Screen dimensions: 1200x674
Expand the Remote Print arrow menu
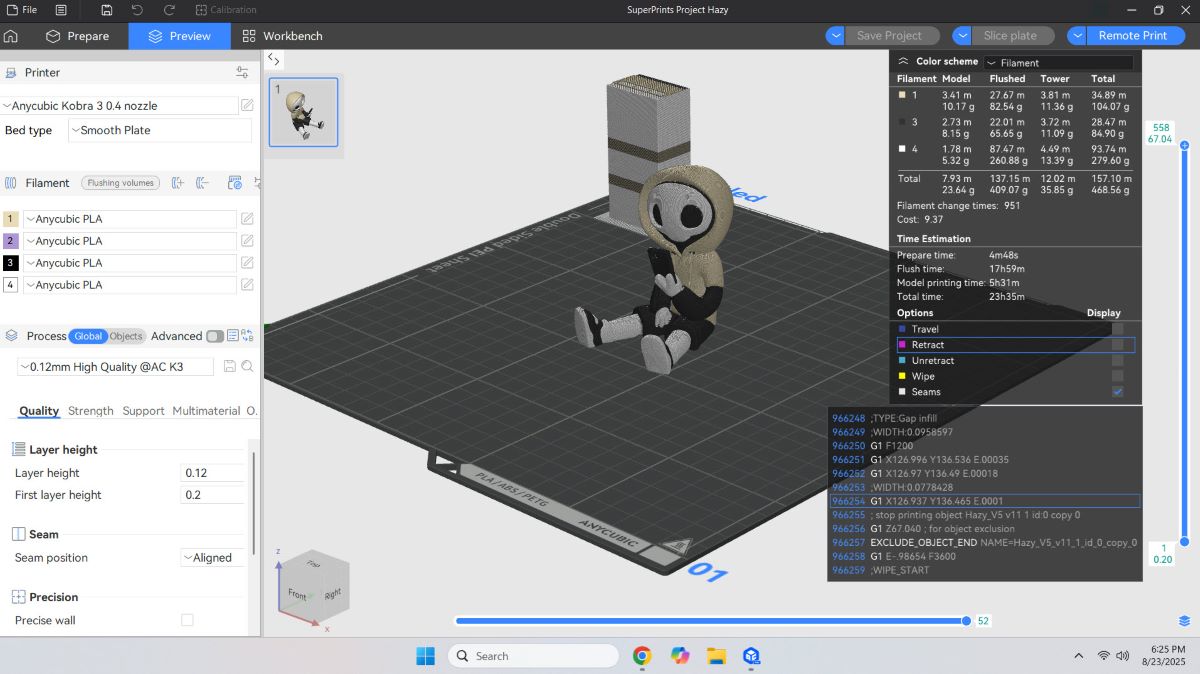[x=1077, y=36]
